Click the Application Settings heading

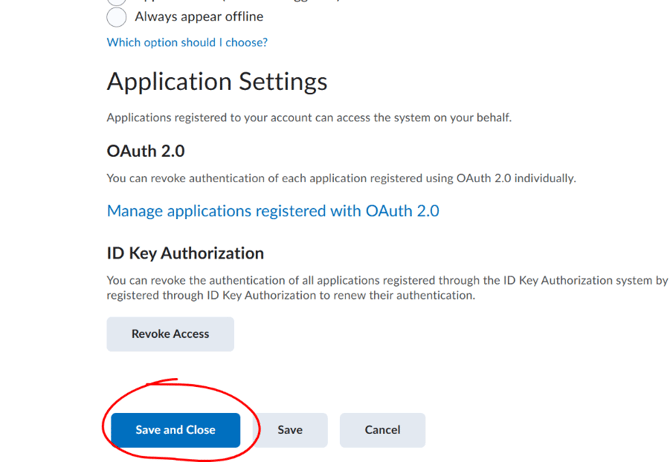217,82
